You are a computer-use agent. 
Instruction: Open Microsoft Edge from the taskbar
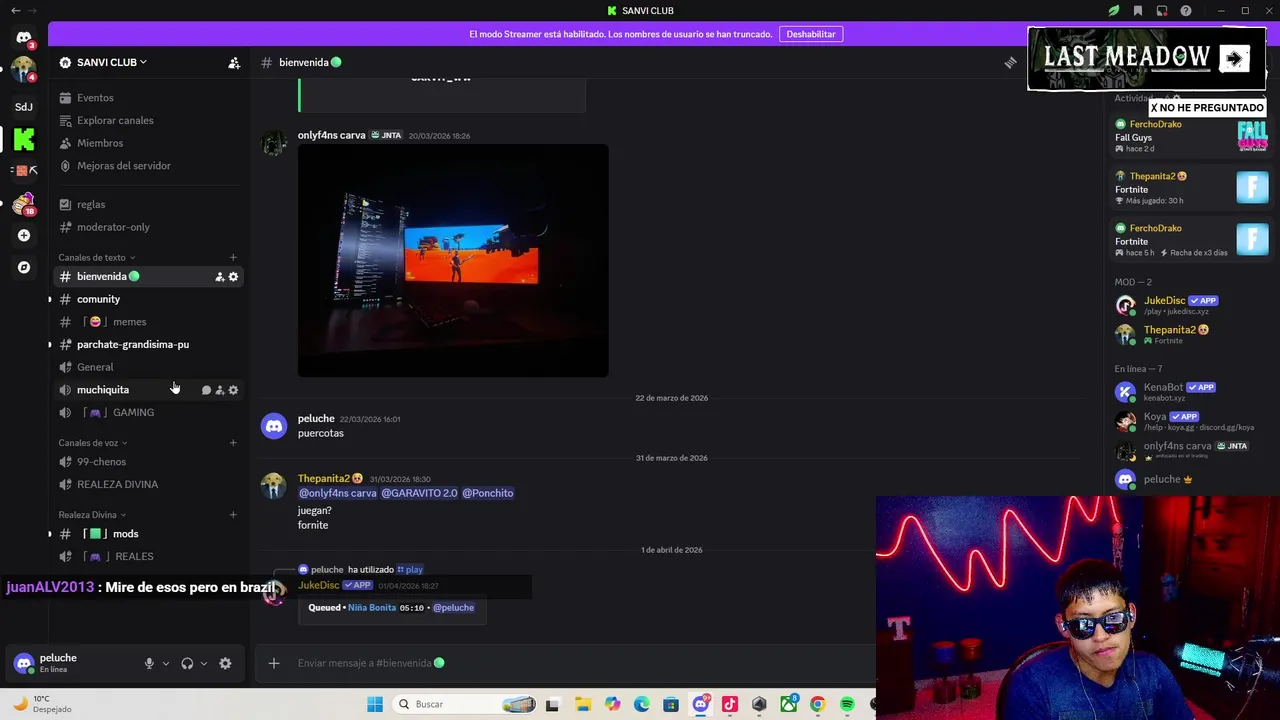[x=642, y=704]
